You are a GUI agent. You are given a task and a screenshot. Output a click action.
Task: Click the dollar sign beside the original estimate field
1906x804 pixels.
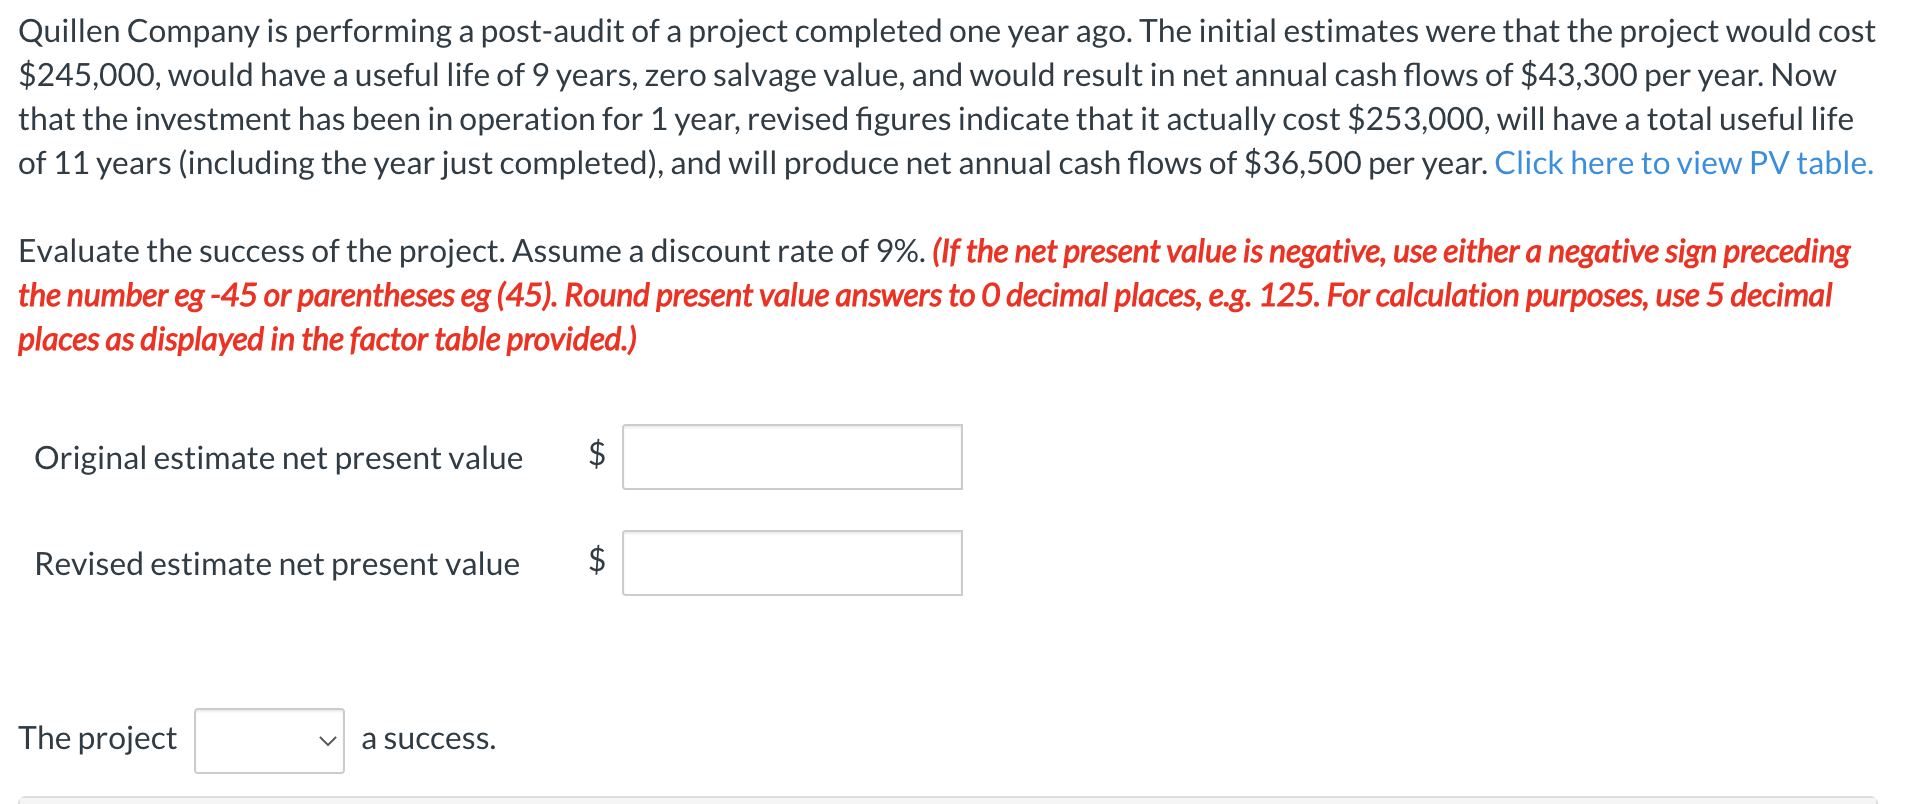click(597, 454)
